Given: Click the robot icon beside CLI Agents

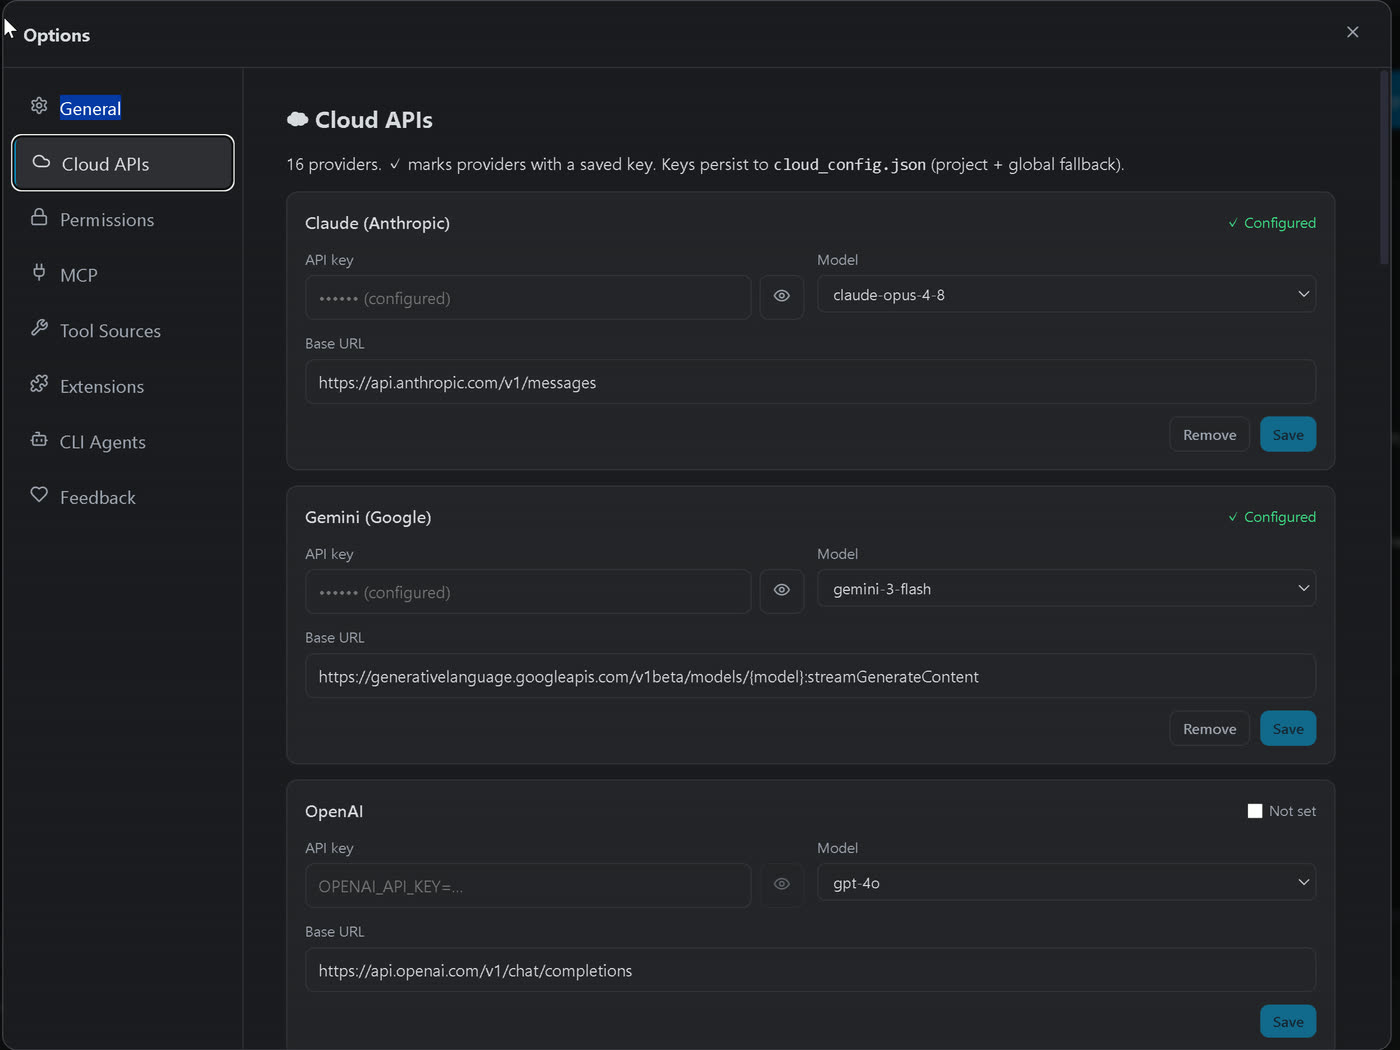Looking at the screenshot, I should [x=39, y=439].
